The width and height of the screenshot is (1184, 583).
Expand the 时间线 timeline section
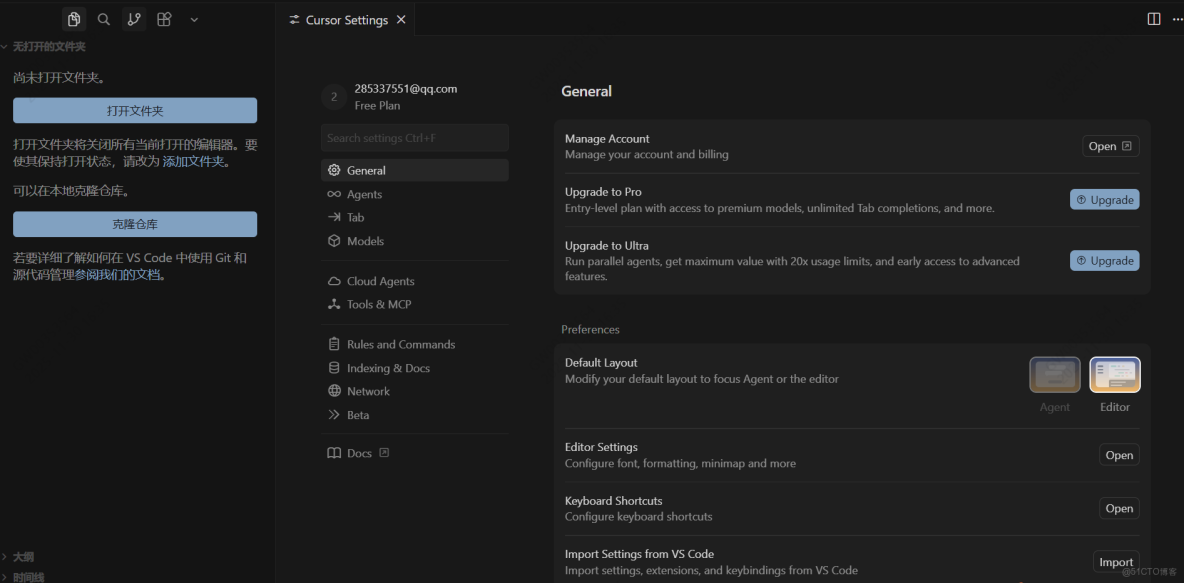(26, 577)
